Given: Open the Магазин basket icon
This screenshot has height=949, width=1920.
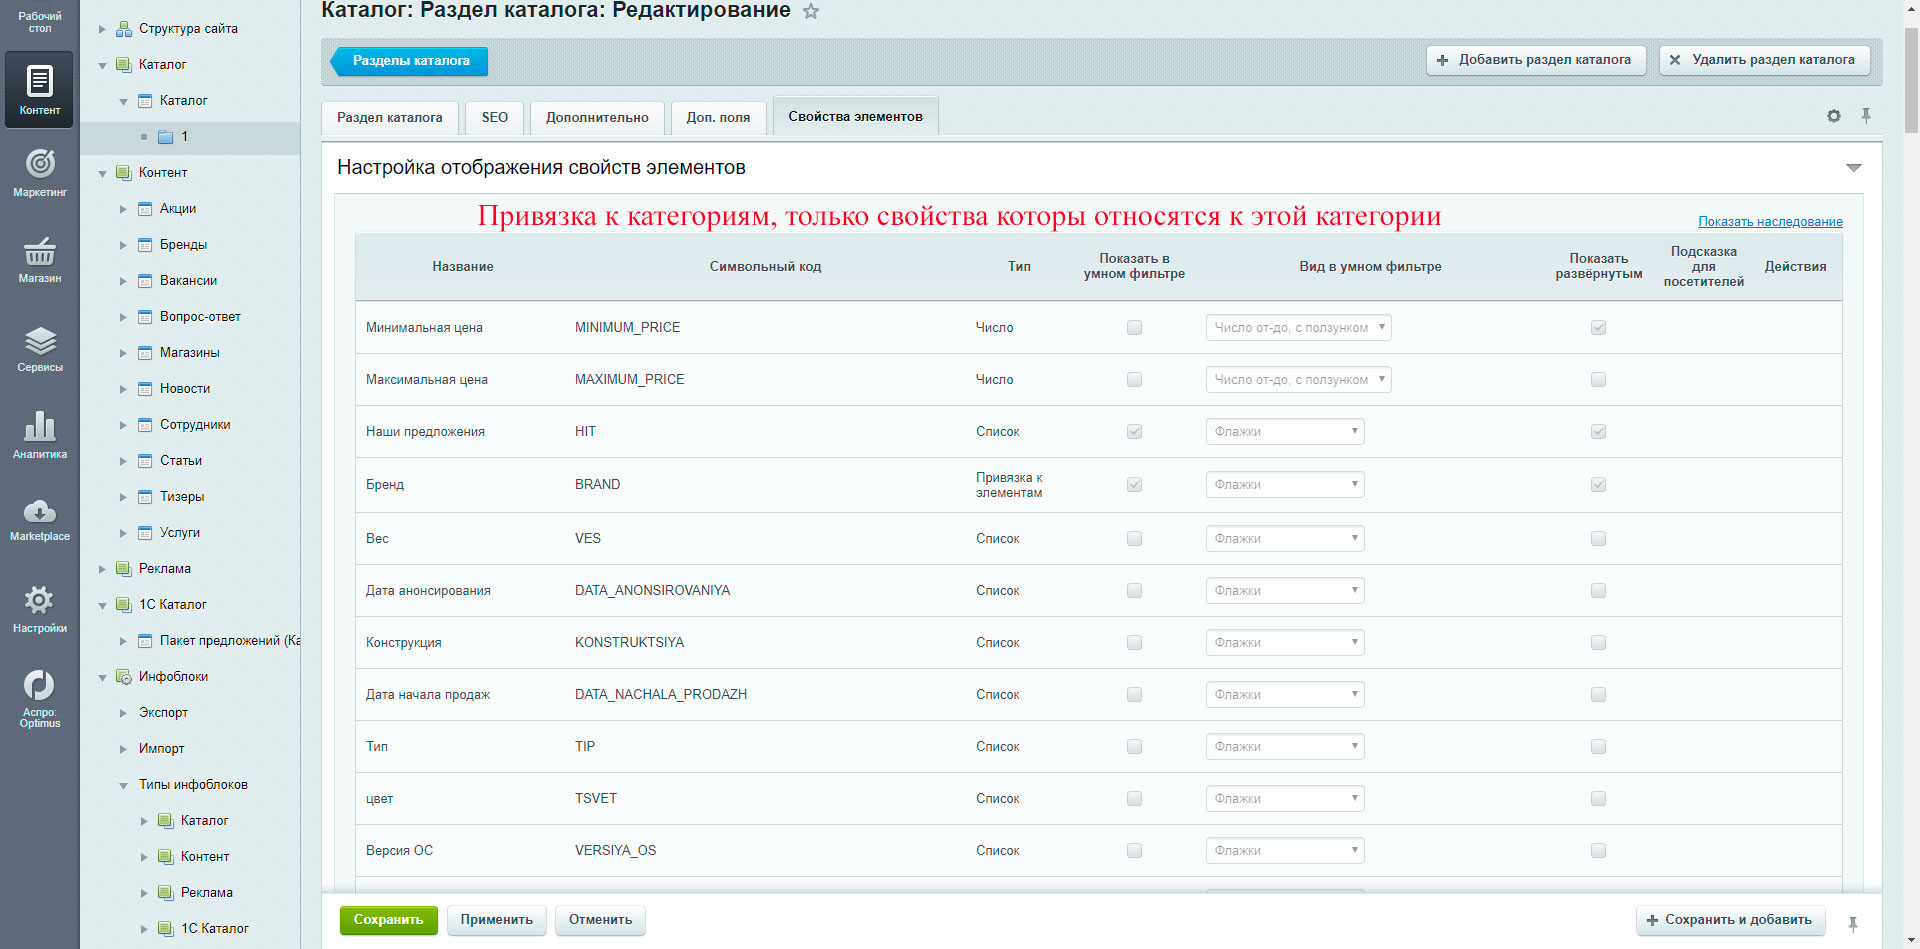Looking at the screenshot, I should pos(40,251).
